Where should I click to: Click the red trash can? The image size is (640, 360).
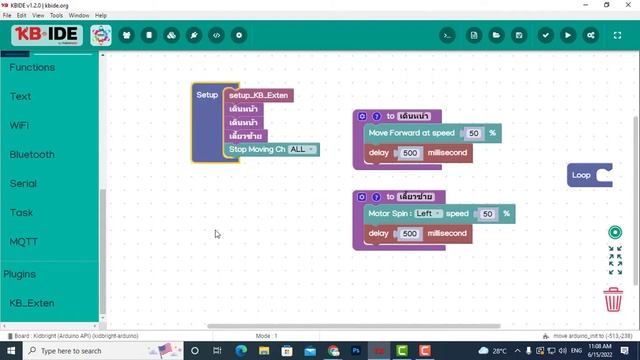(613, 300)
